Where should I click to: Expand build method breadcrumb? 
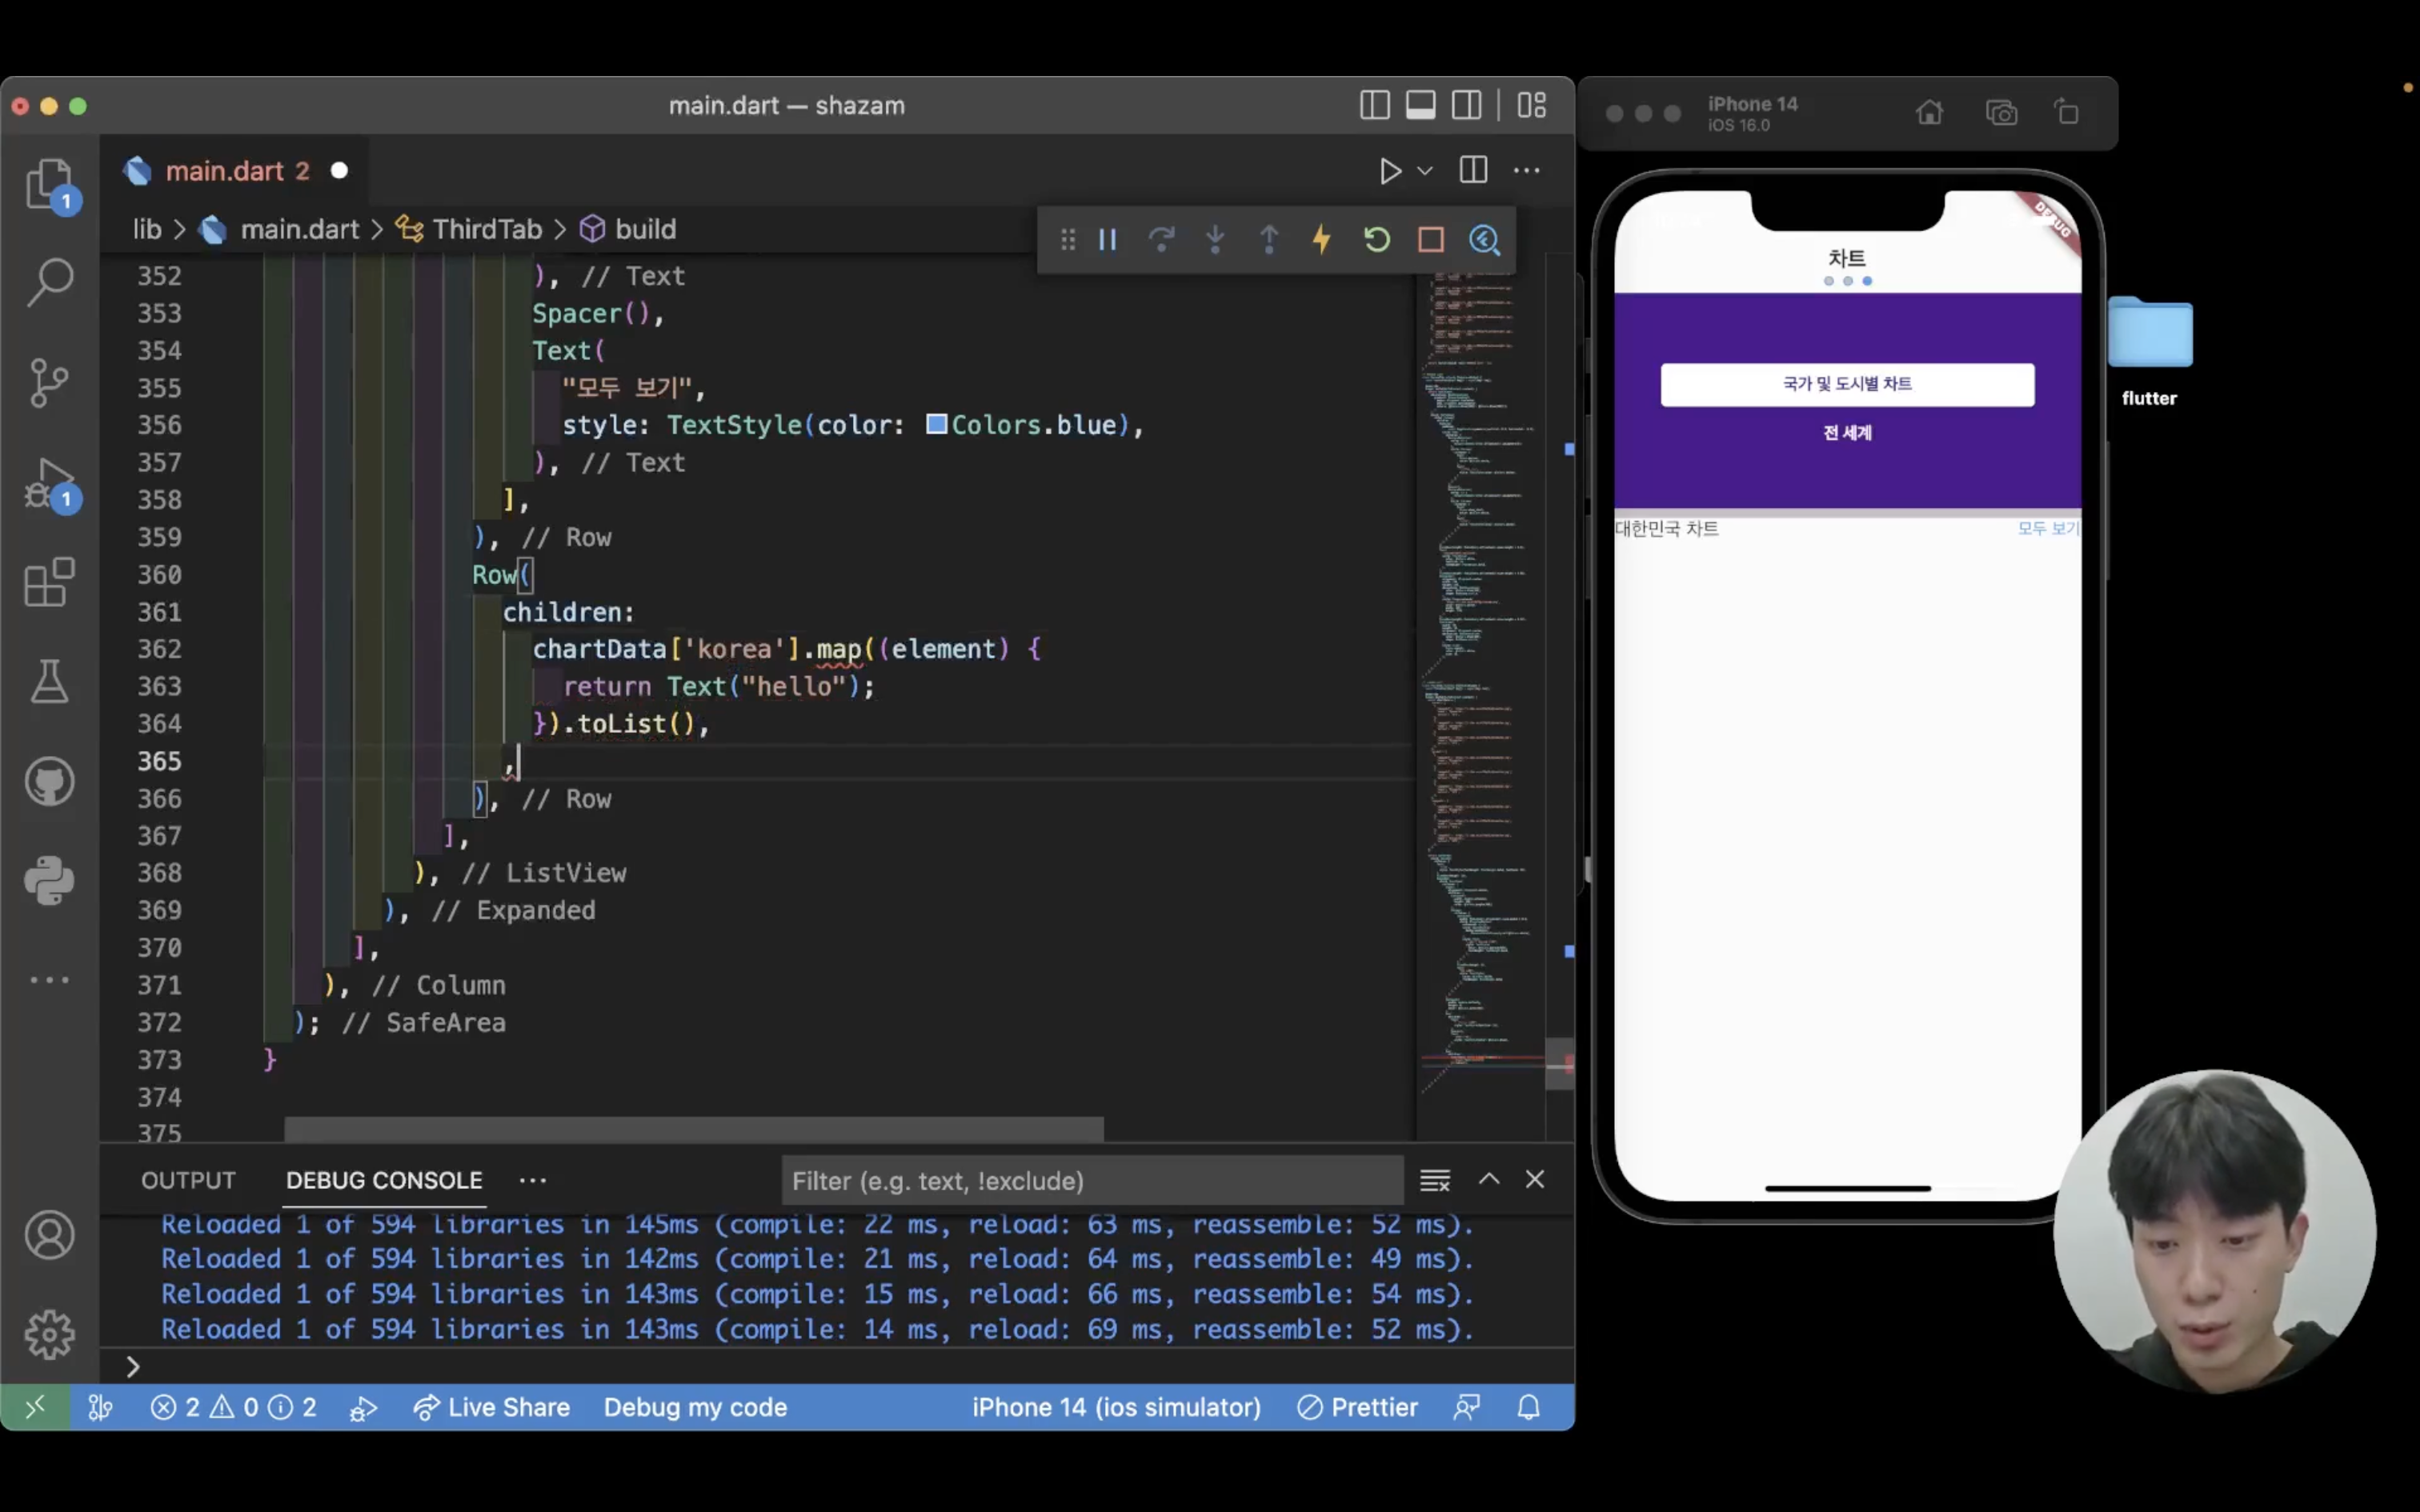click(x=645, y=230)
